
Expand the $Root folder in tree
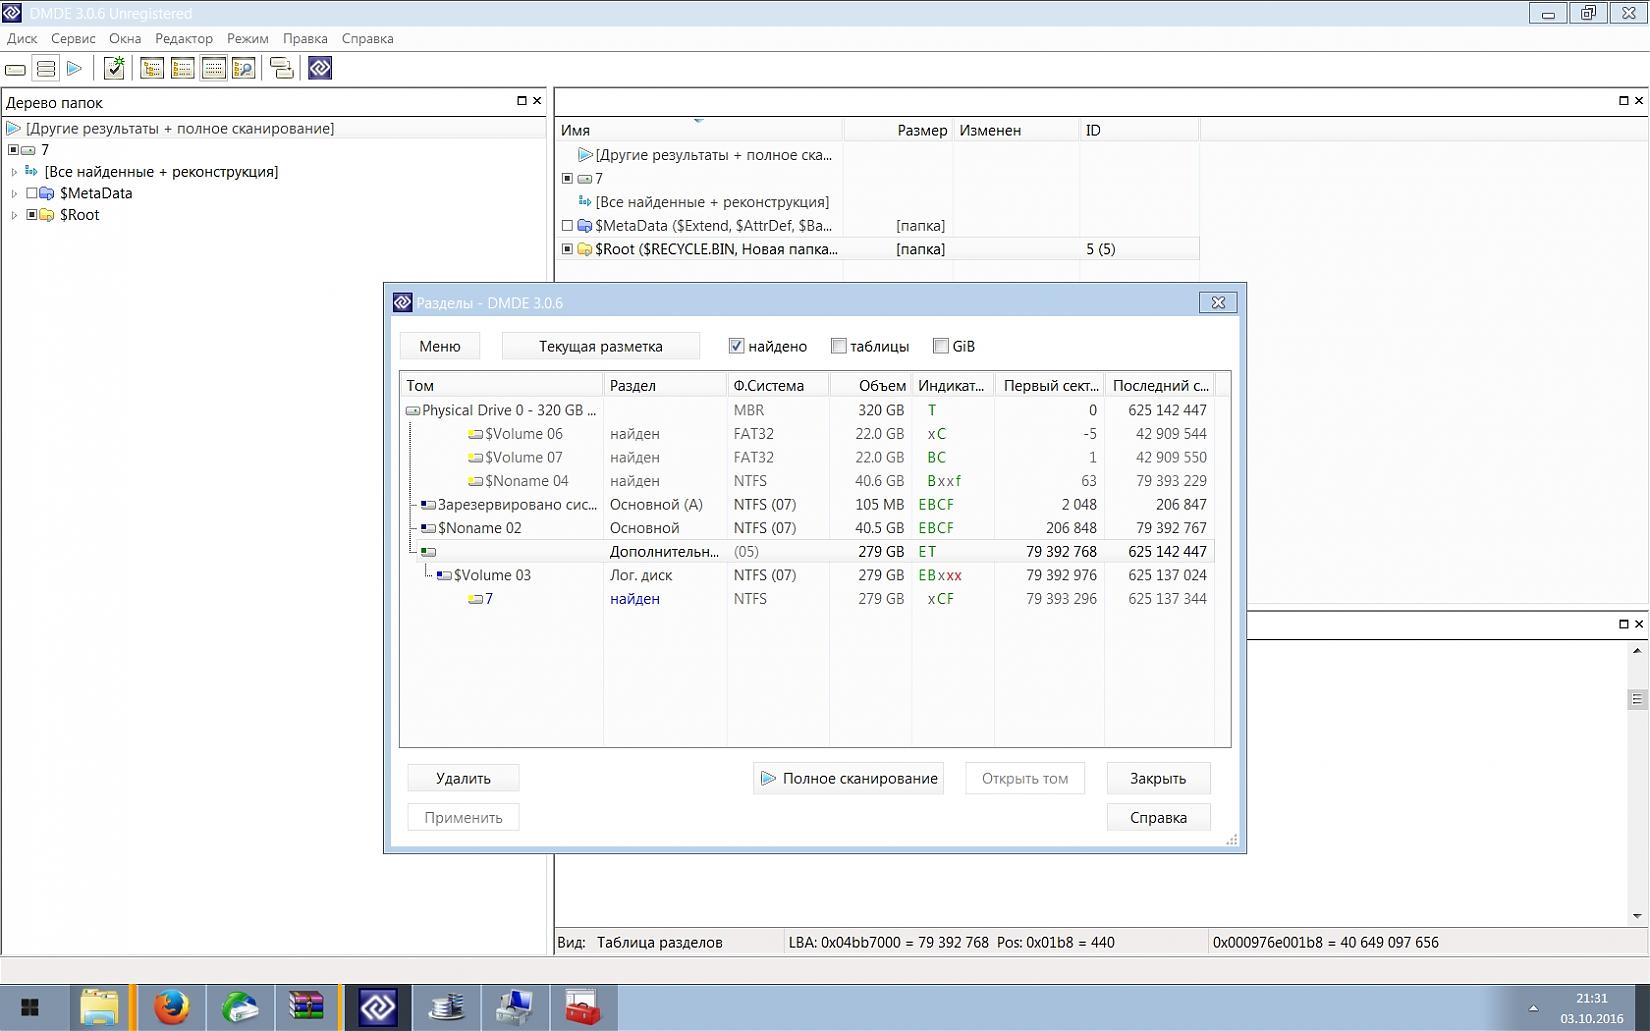click(x=14, y=215)
